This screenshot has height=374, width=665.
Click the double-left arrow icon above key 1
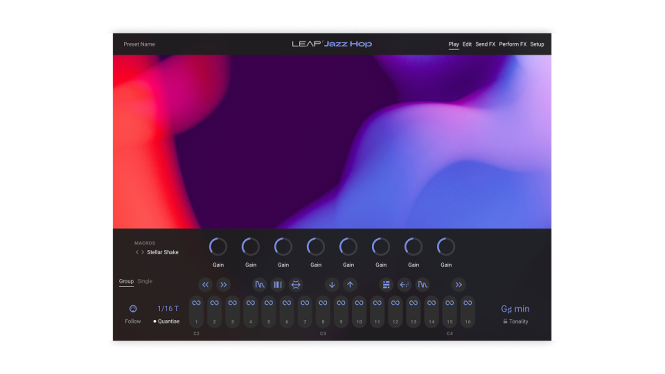[x=205, y=285]
